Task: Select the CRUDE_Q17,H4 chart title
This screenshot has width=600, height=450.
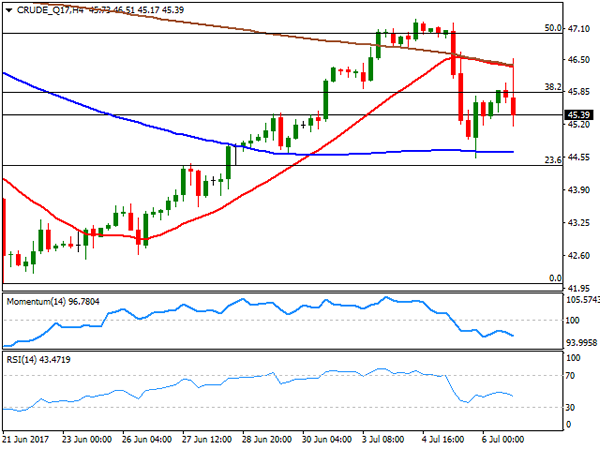Action: tap(50, 10)
